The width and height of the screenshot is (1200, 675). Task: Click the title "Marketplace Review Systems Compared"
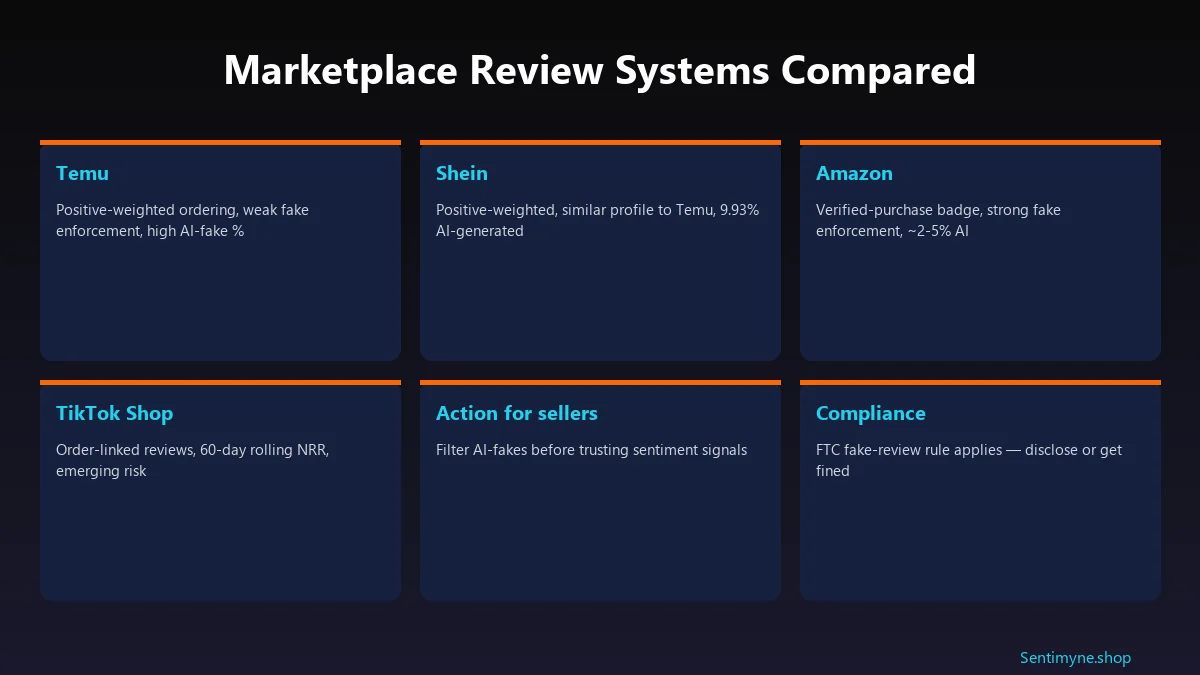pos(600,71)
